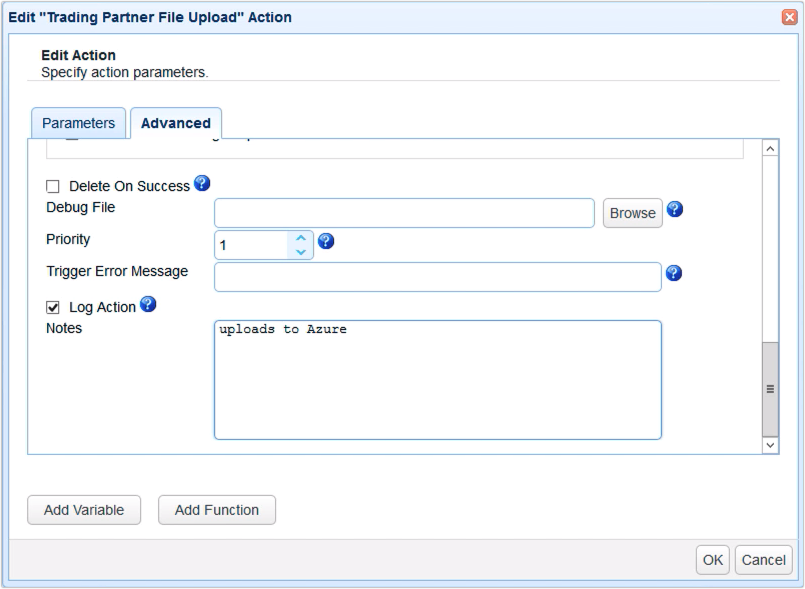805x589 pixels.
Task: Show help tooltip for Log Action
Action: pos(148,304)
